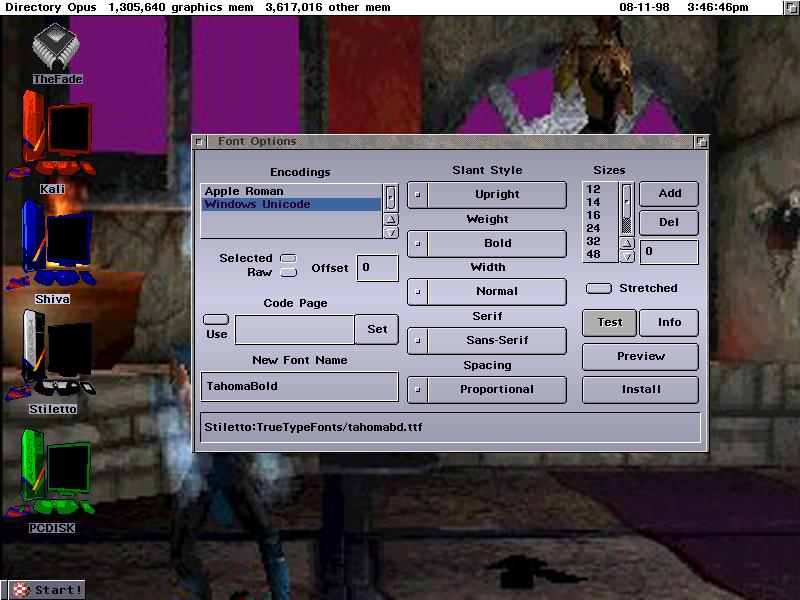Toggle the Raw checkbox
This screenshot has height=600, width=800.
coord(288,272)
